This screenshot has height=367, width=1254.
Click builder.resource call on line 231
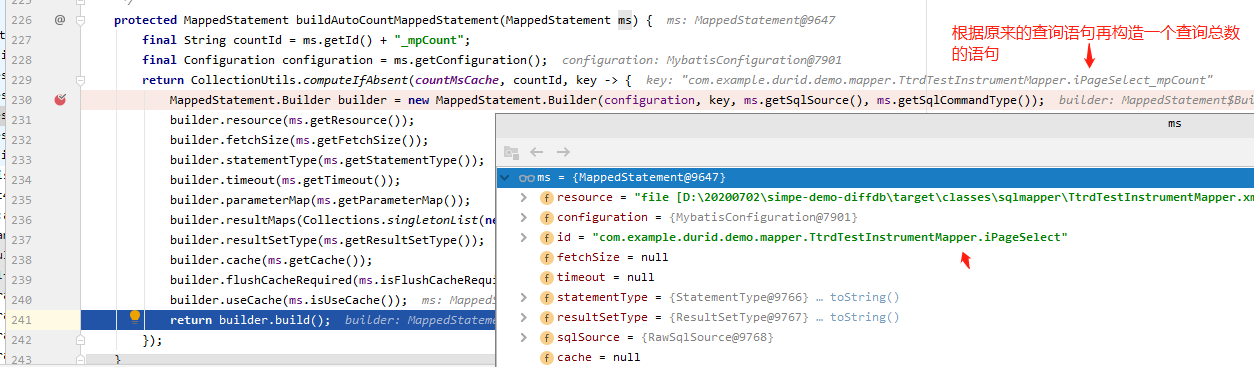click(225, 120)
